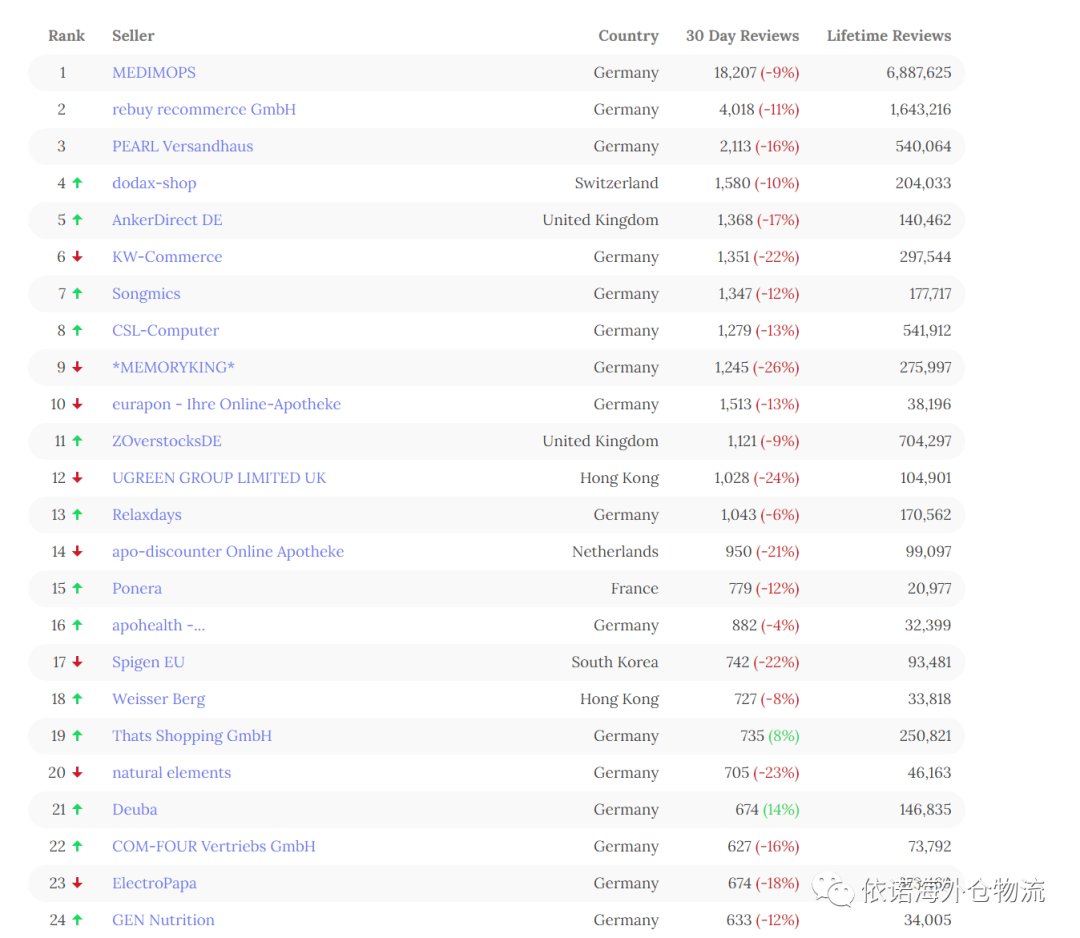Select the France country cell
Viewport: 1080px width, 938px height.
pyautogui.click(x=634, y=588)
